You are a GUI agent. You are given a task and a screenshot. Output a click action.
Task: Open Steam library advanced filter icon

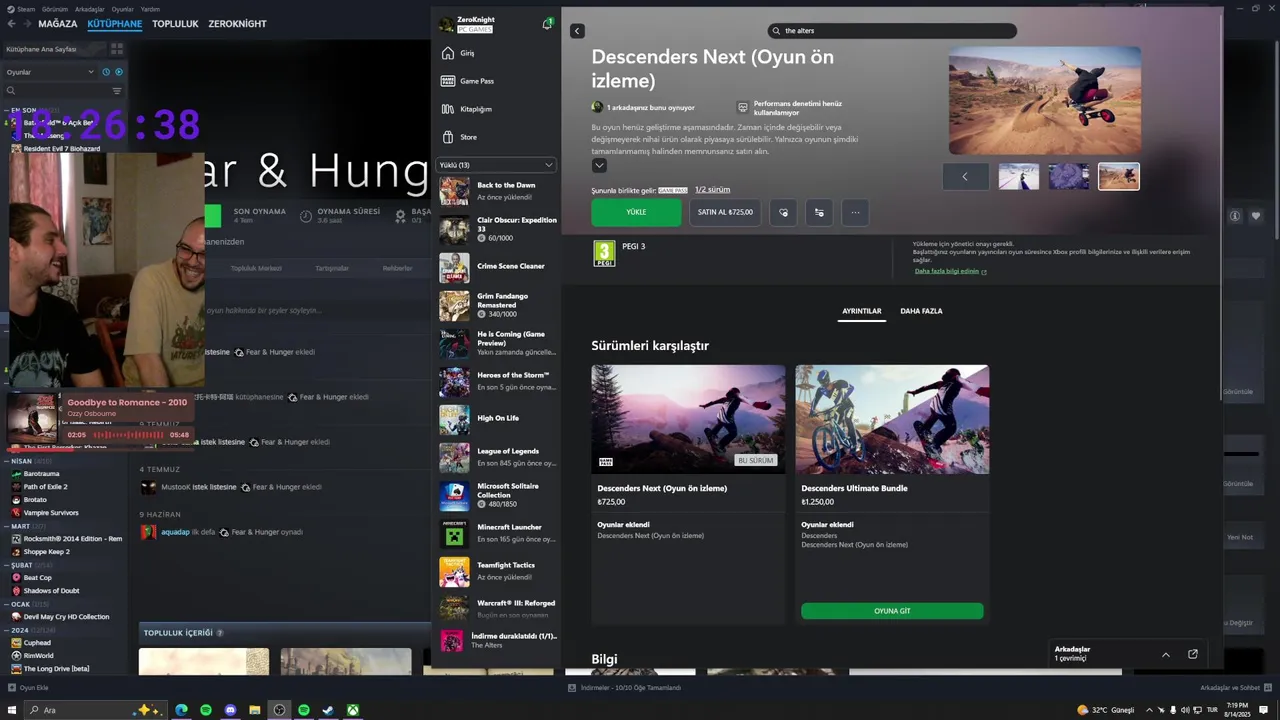point(117,91)
